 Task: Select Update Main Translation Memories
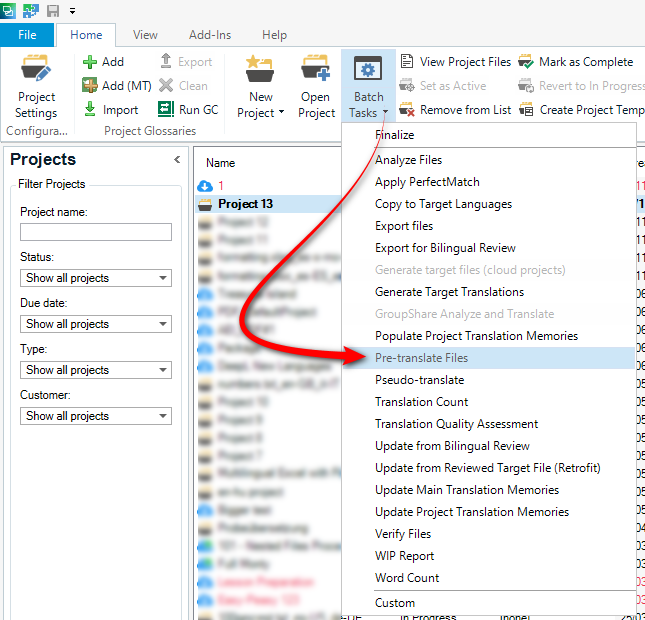(489, 490)
